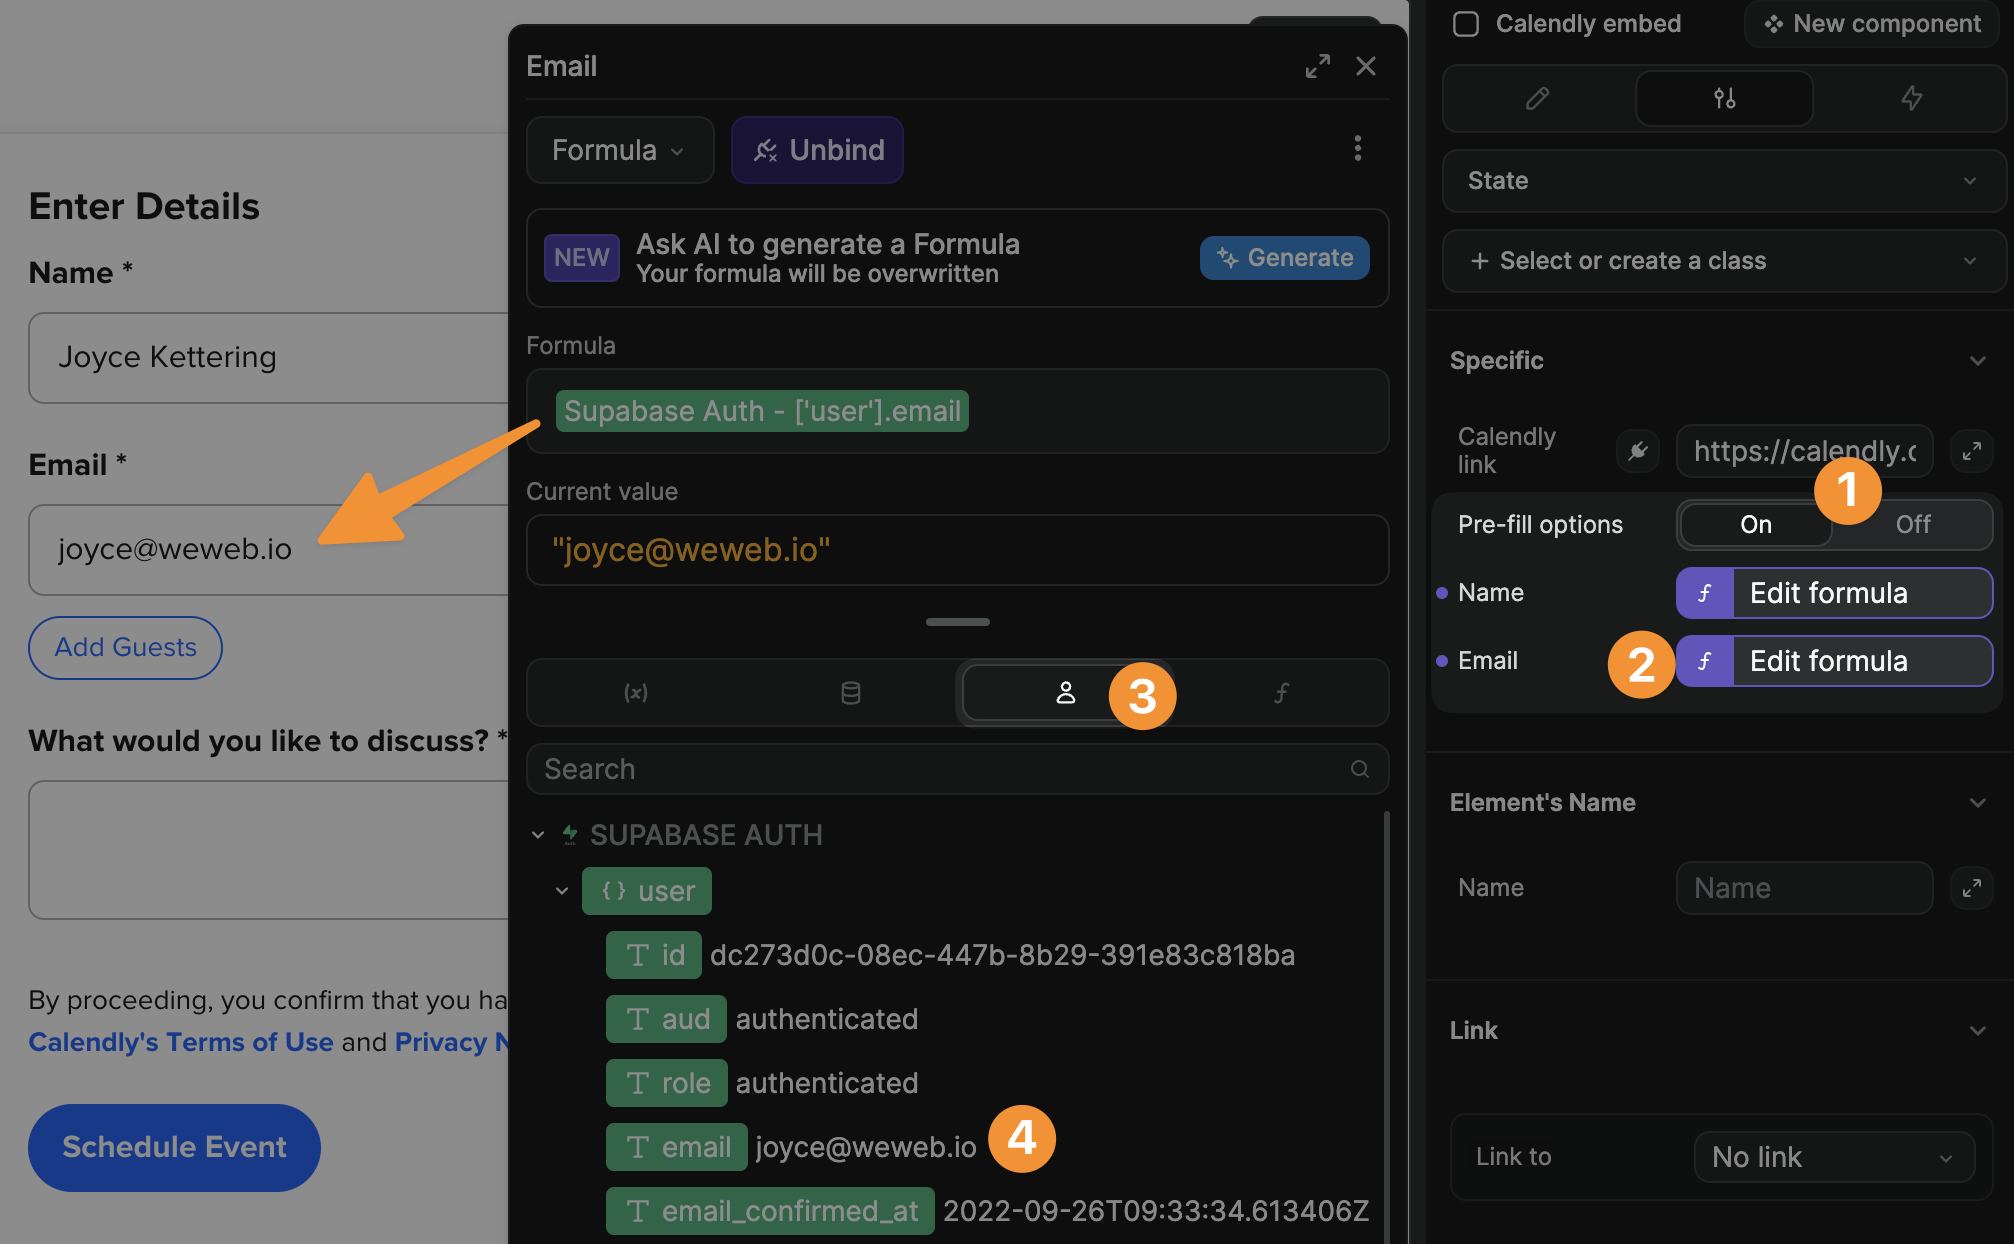
Task: Select the (x) variables tab in formula editor
Action: click(x=636, y=692)
